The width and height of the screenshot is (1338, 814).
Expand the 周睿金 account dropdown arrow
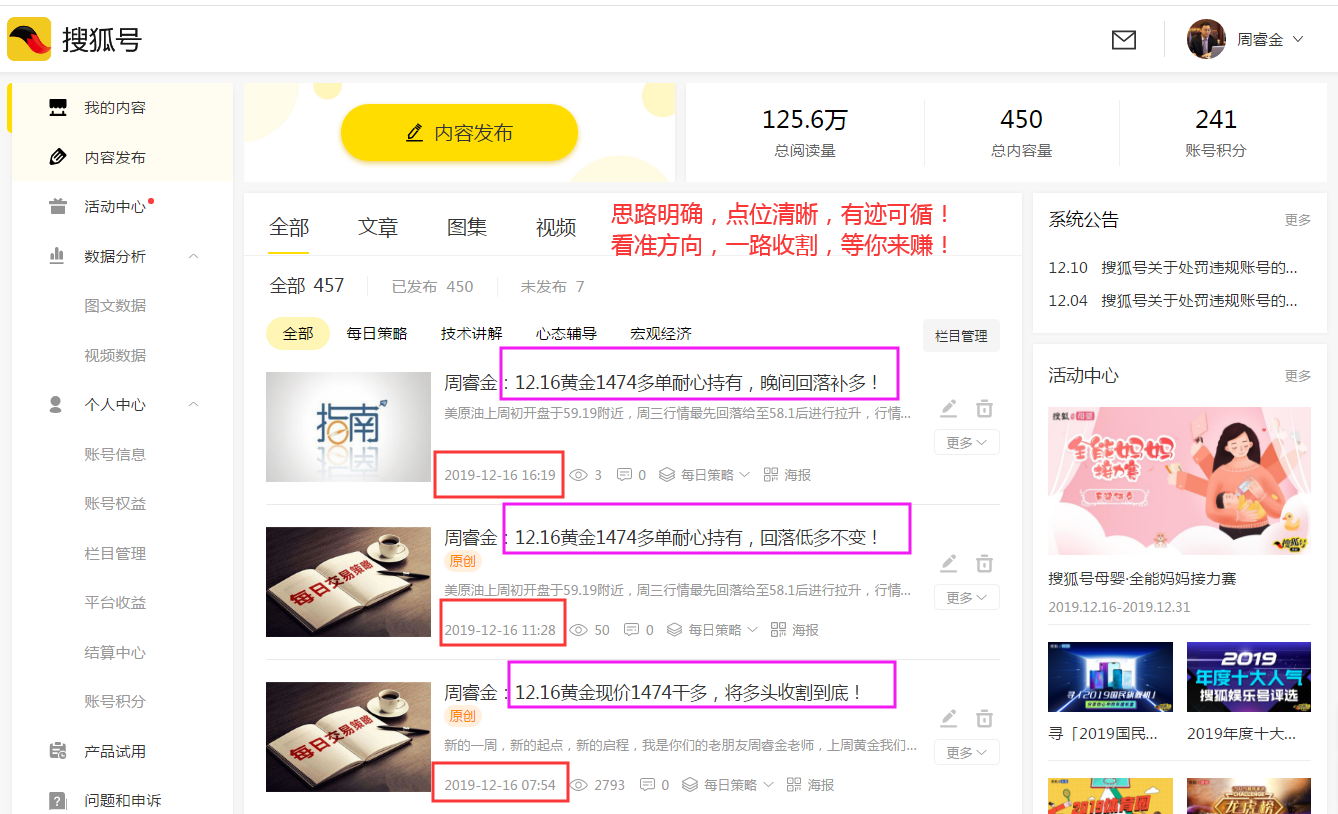pos(1298,39)
